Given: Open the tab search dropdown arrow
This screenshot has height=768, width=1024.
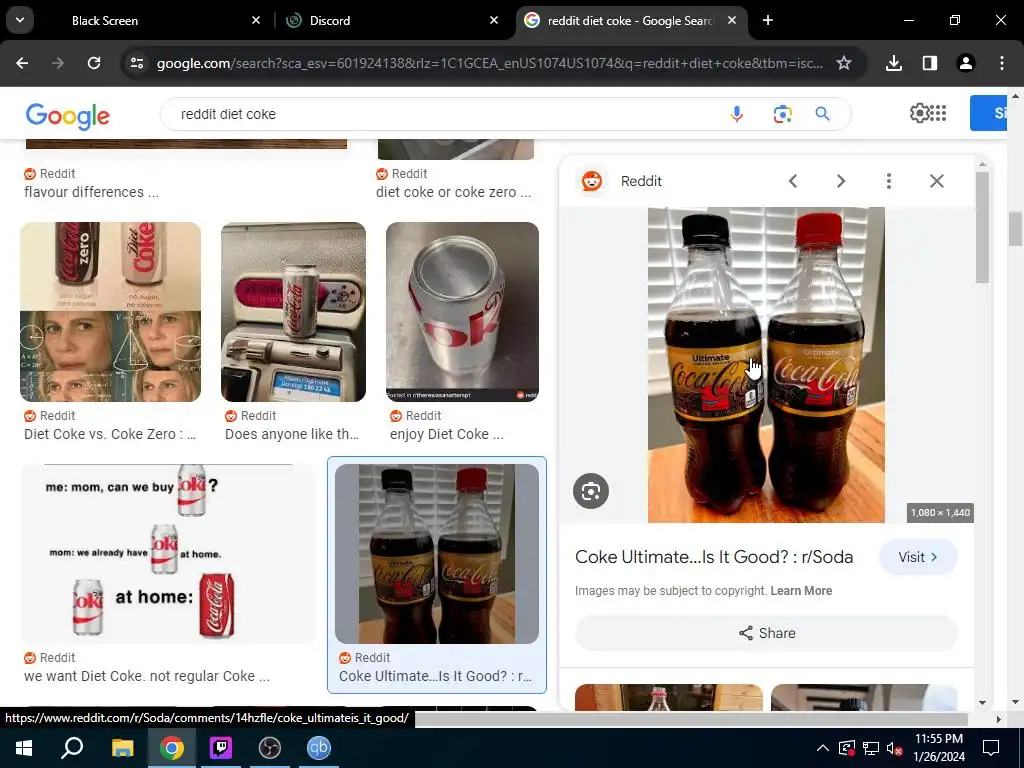Looking at the screenshot, I should coord(20,20).
